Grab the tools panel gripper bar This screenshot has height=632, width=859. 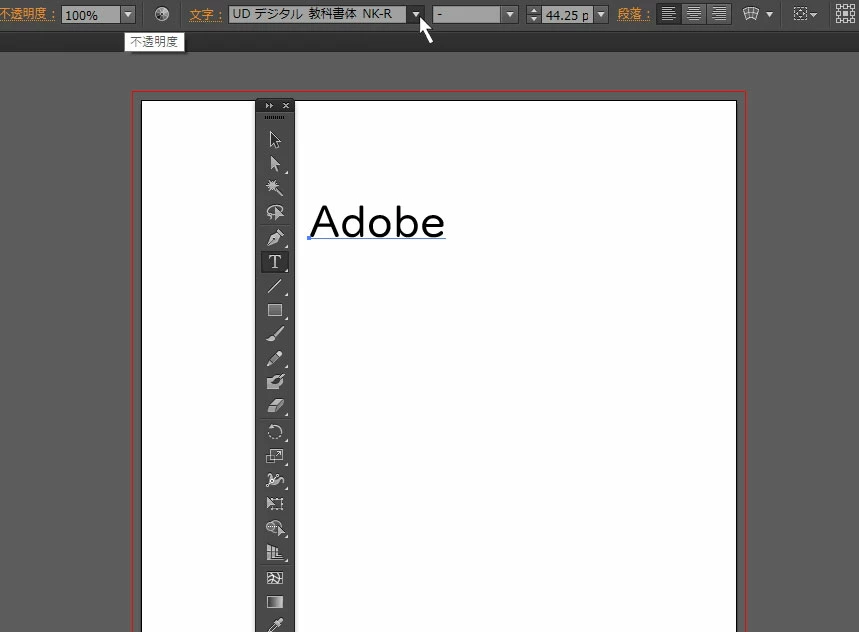274,117
